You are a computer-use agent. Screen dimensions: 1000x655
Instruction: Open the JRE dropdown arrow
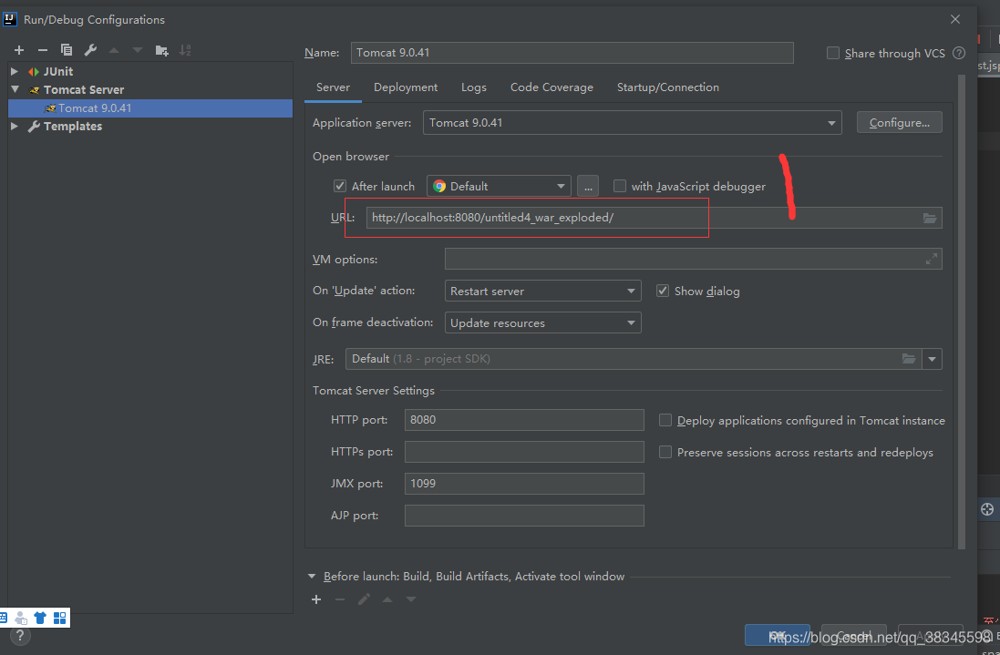click(932, 358)
